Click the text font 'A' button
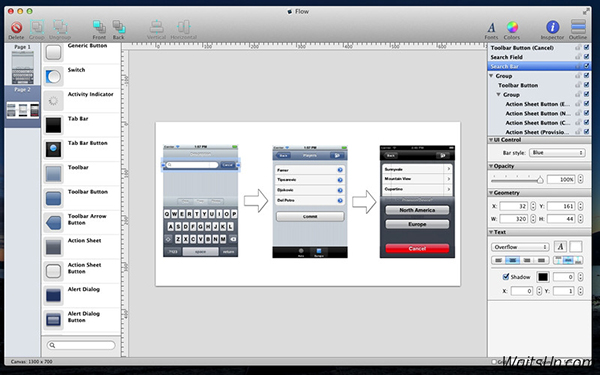The image size is (600, 375). coord(560,247)
